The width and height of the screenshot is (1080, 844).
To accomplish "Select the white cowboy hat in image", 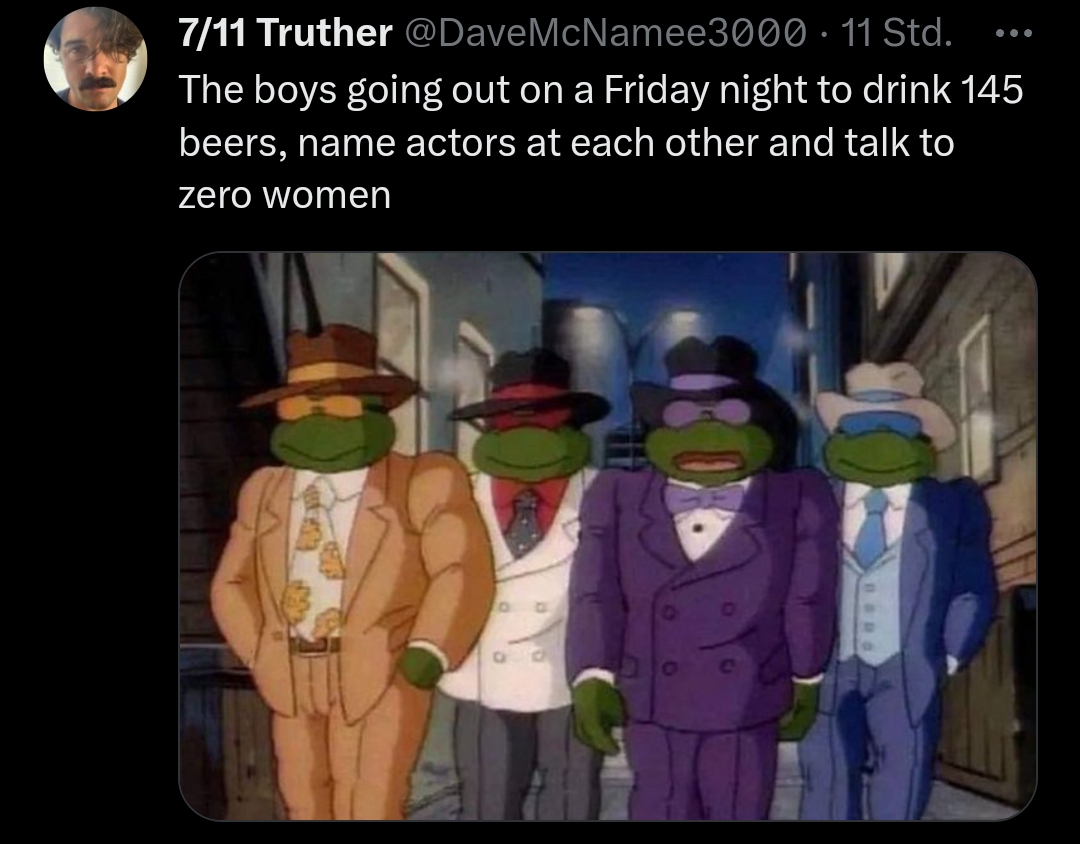I will click(x=885, y=400).
